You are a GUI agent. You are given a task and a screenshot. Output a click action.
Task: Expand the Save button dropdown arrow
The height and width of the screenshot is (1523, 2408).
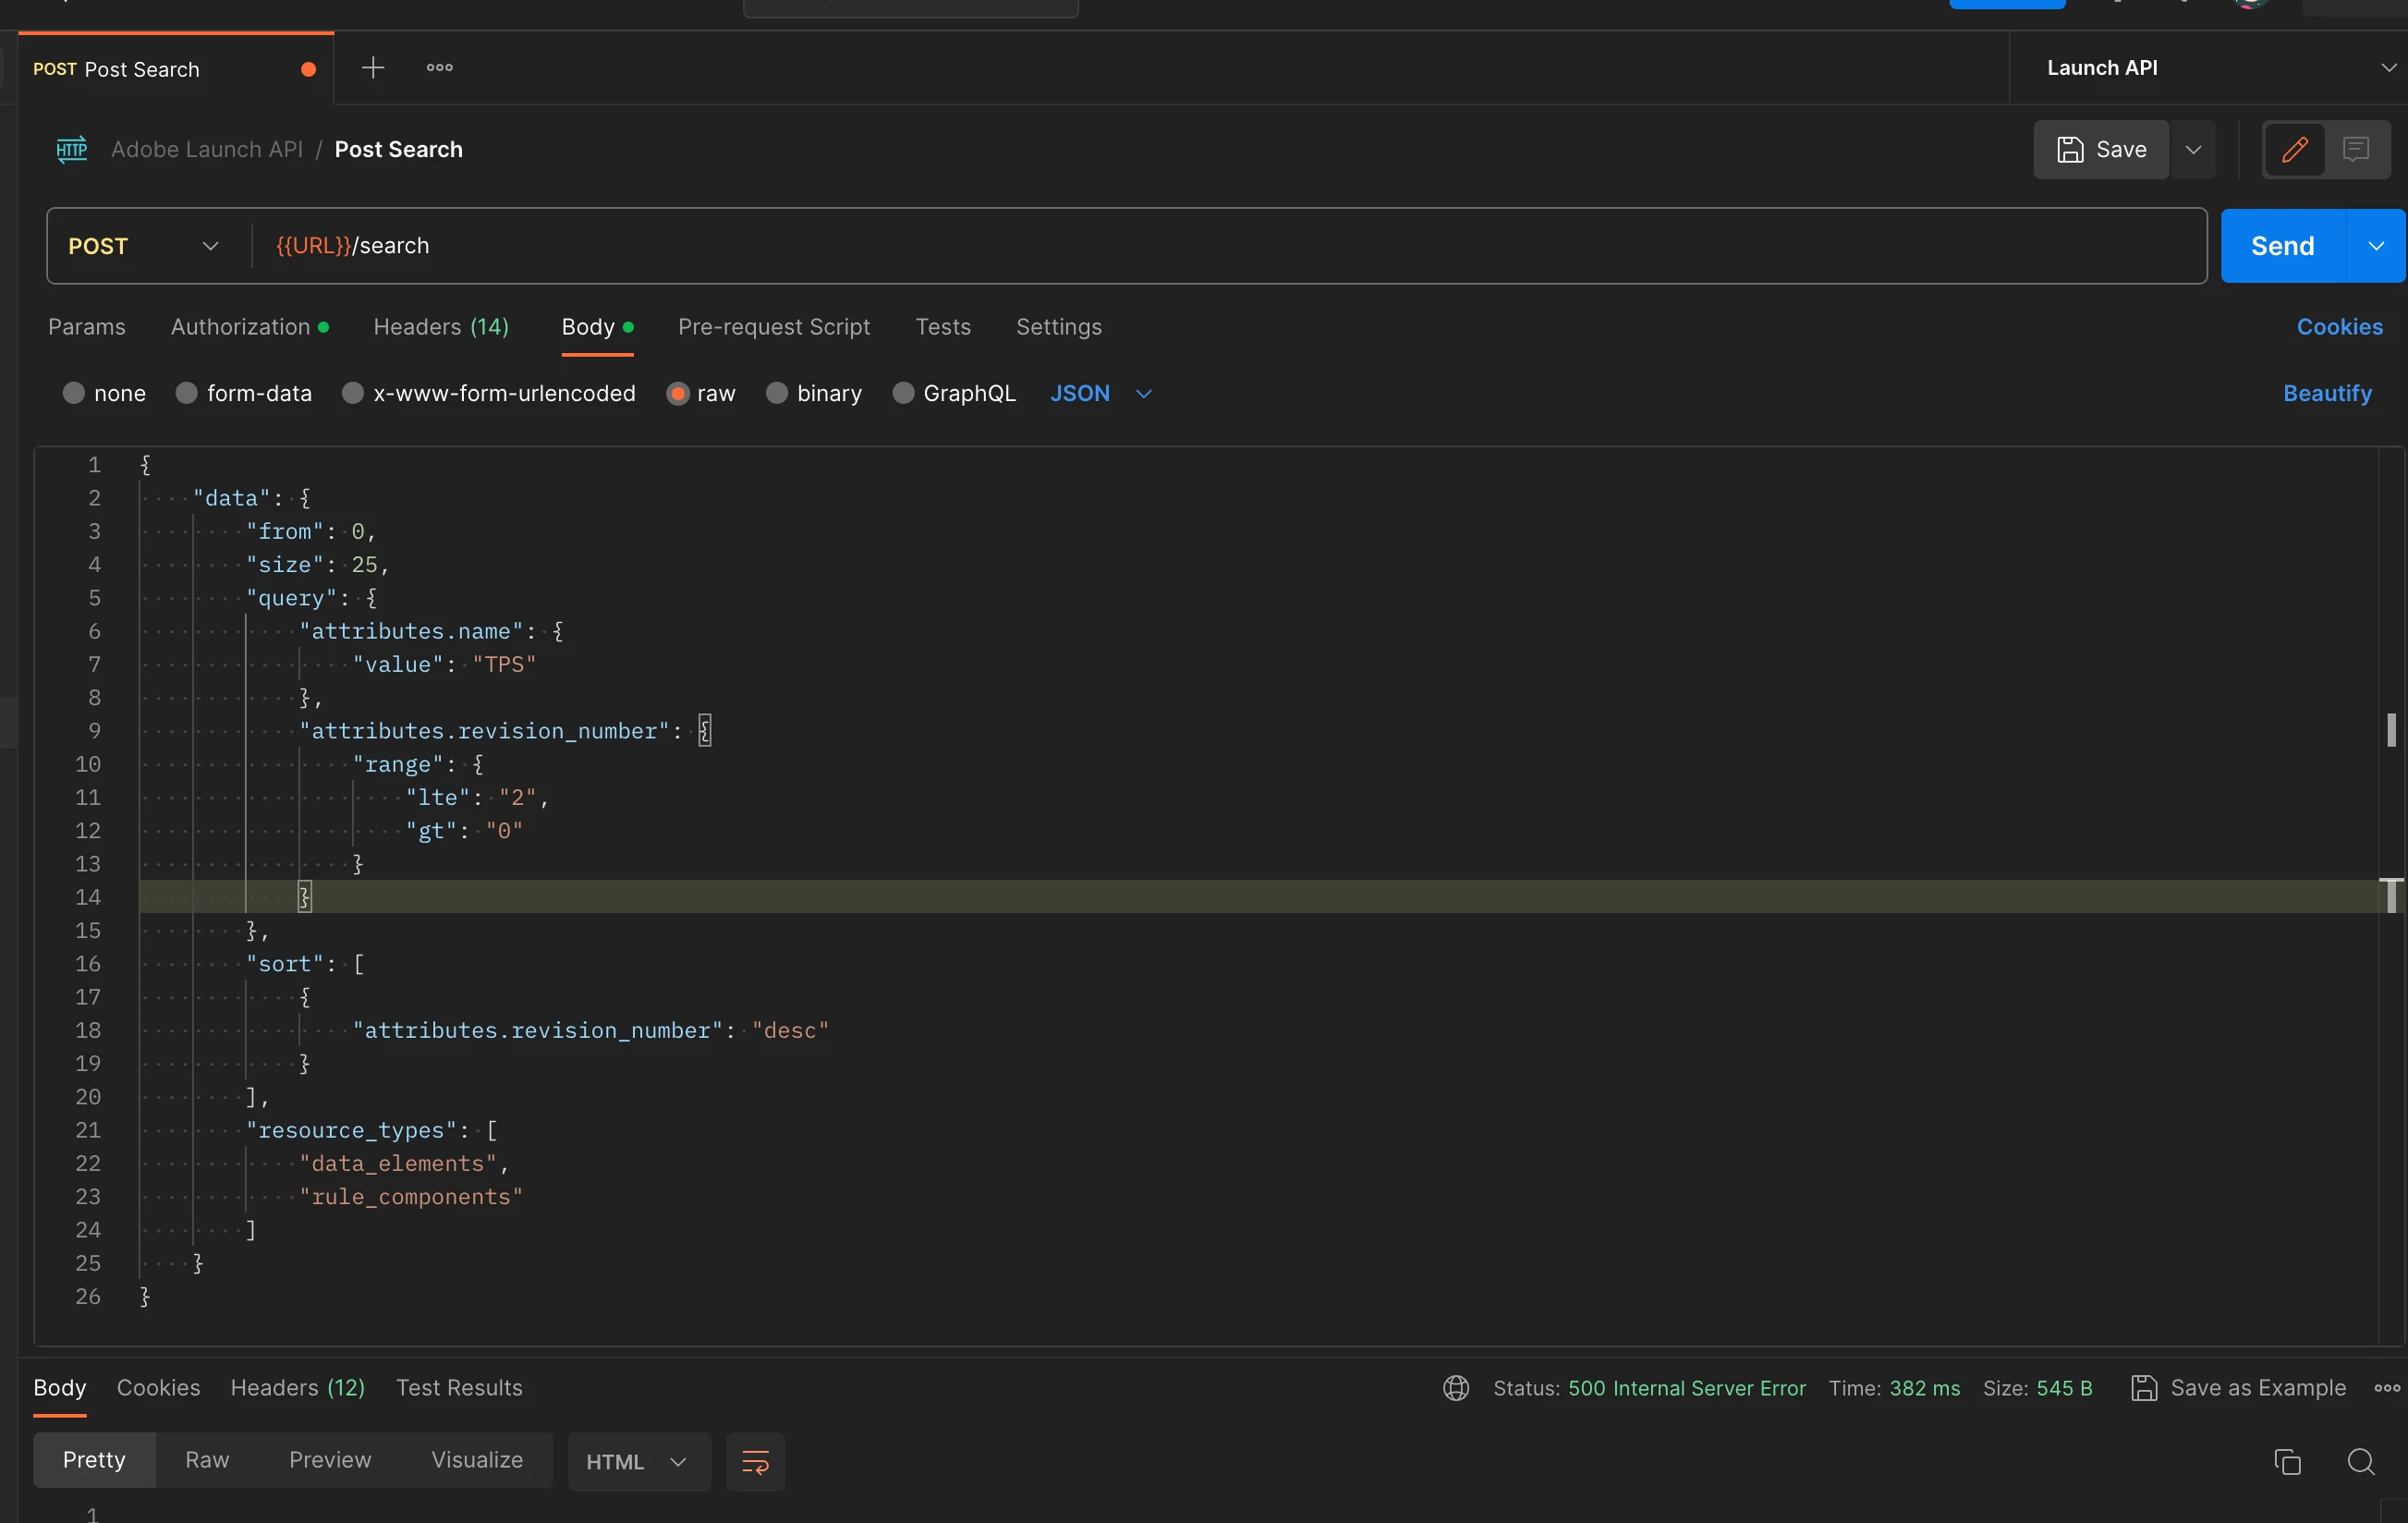[2193, 150]
